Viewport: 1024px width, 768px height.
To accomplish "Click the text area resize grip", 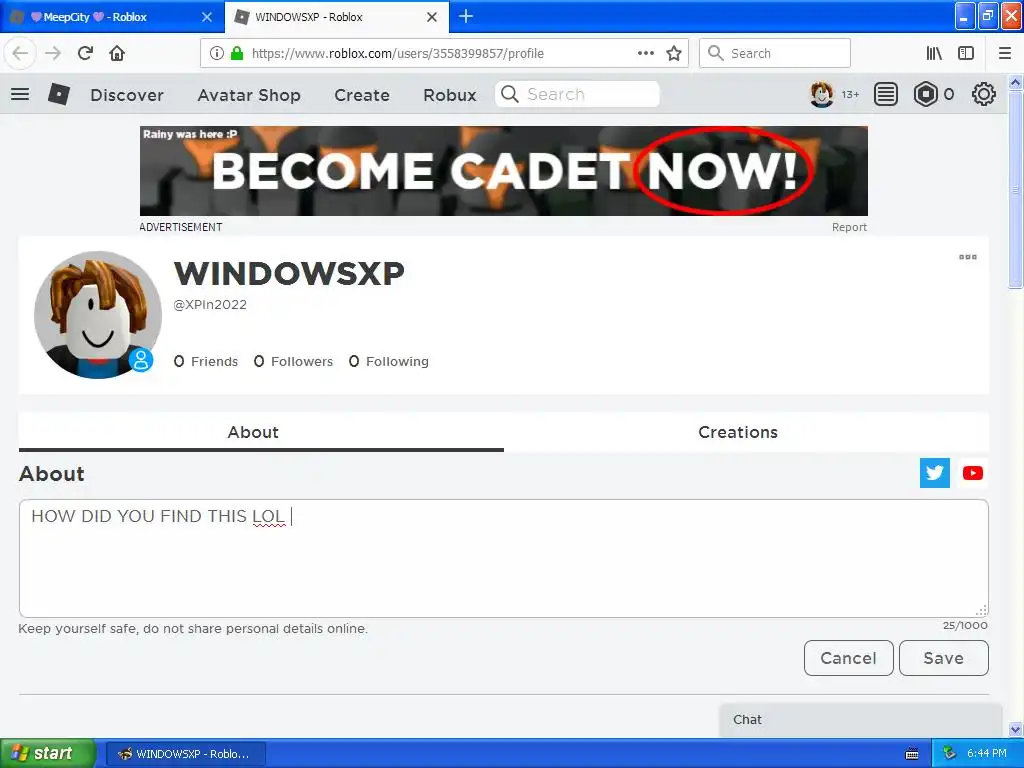I will [x=981, y=610].
